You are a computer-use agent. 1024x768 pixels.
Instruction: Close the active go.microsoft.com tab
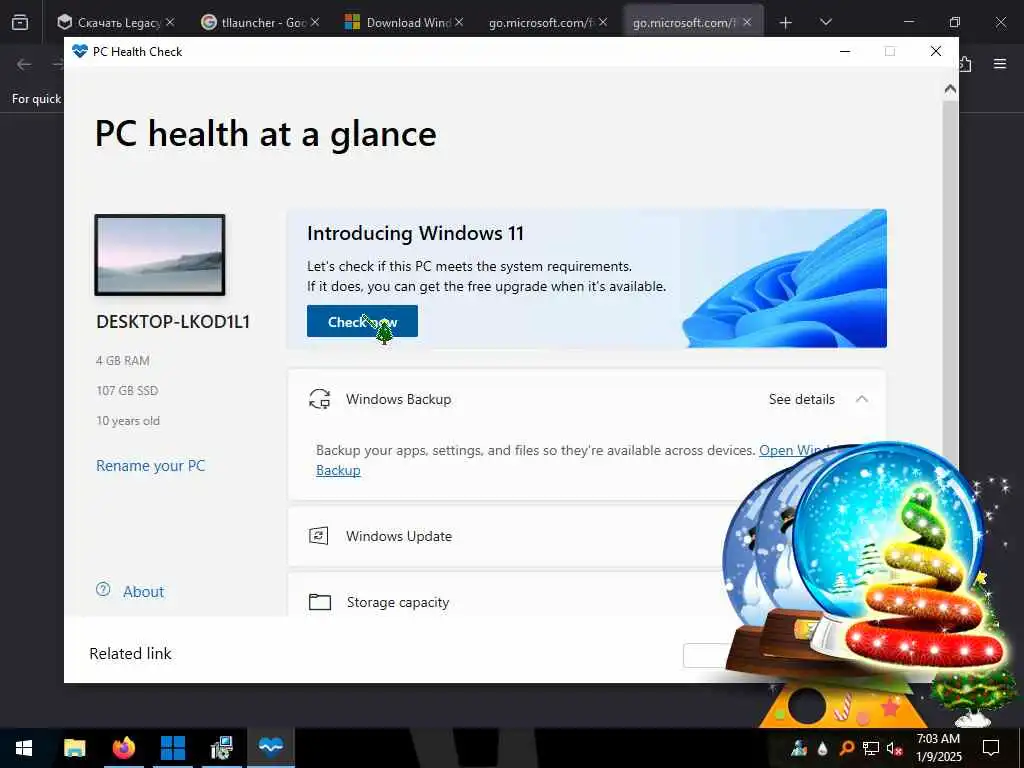point(747,22)
